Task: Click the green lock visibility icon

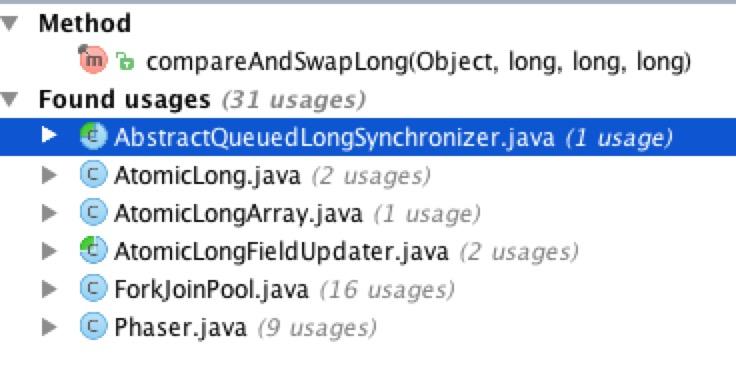Action: point(125,61)
